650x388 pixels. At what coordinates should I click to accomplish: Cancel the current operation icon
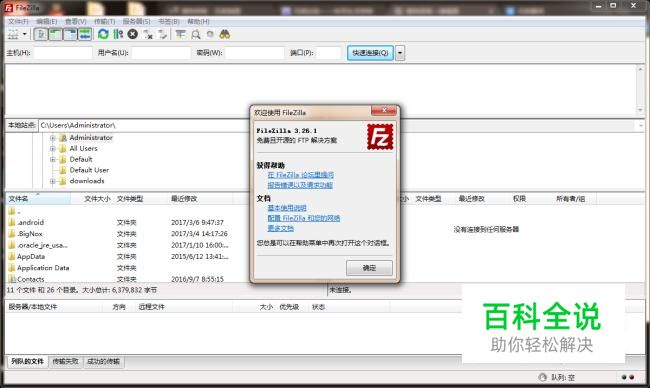[133, 34]
